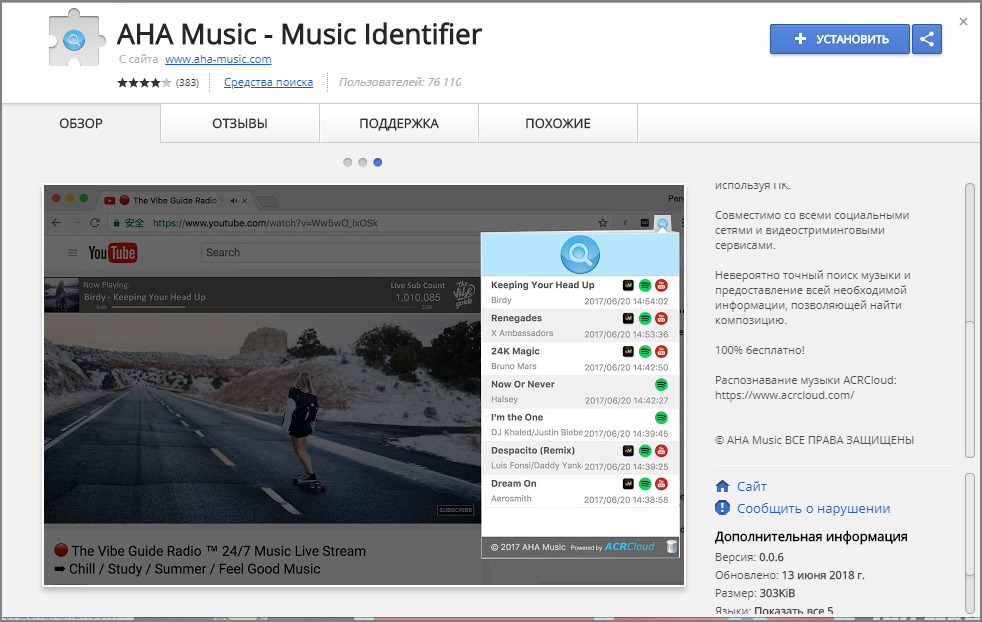Click the YouTube icon for Dream On
The image size is (982, 622).
coord(661,484)
